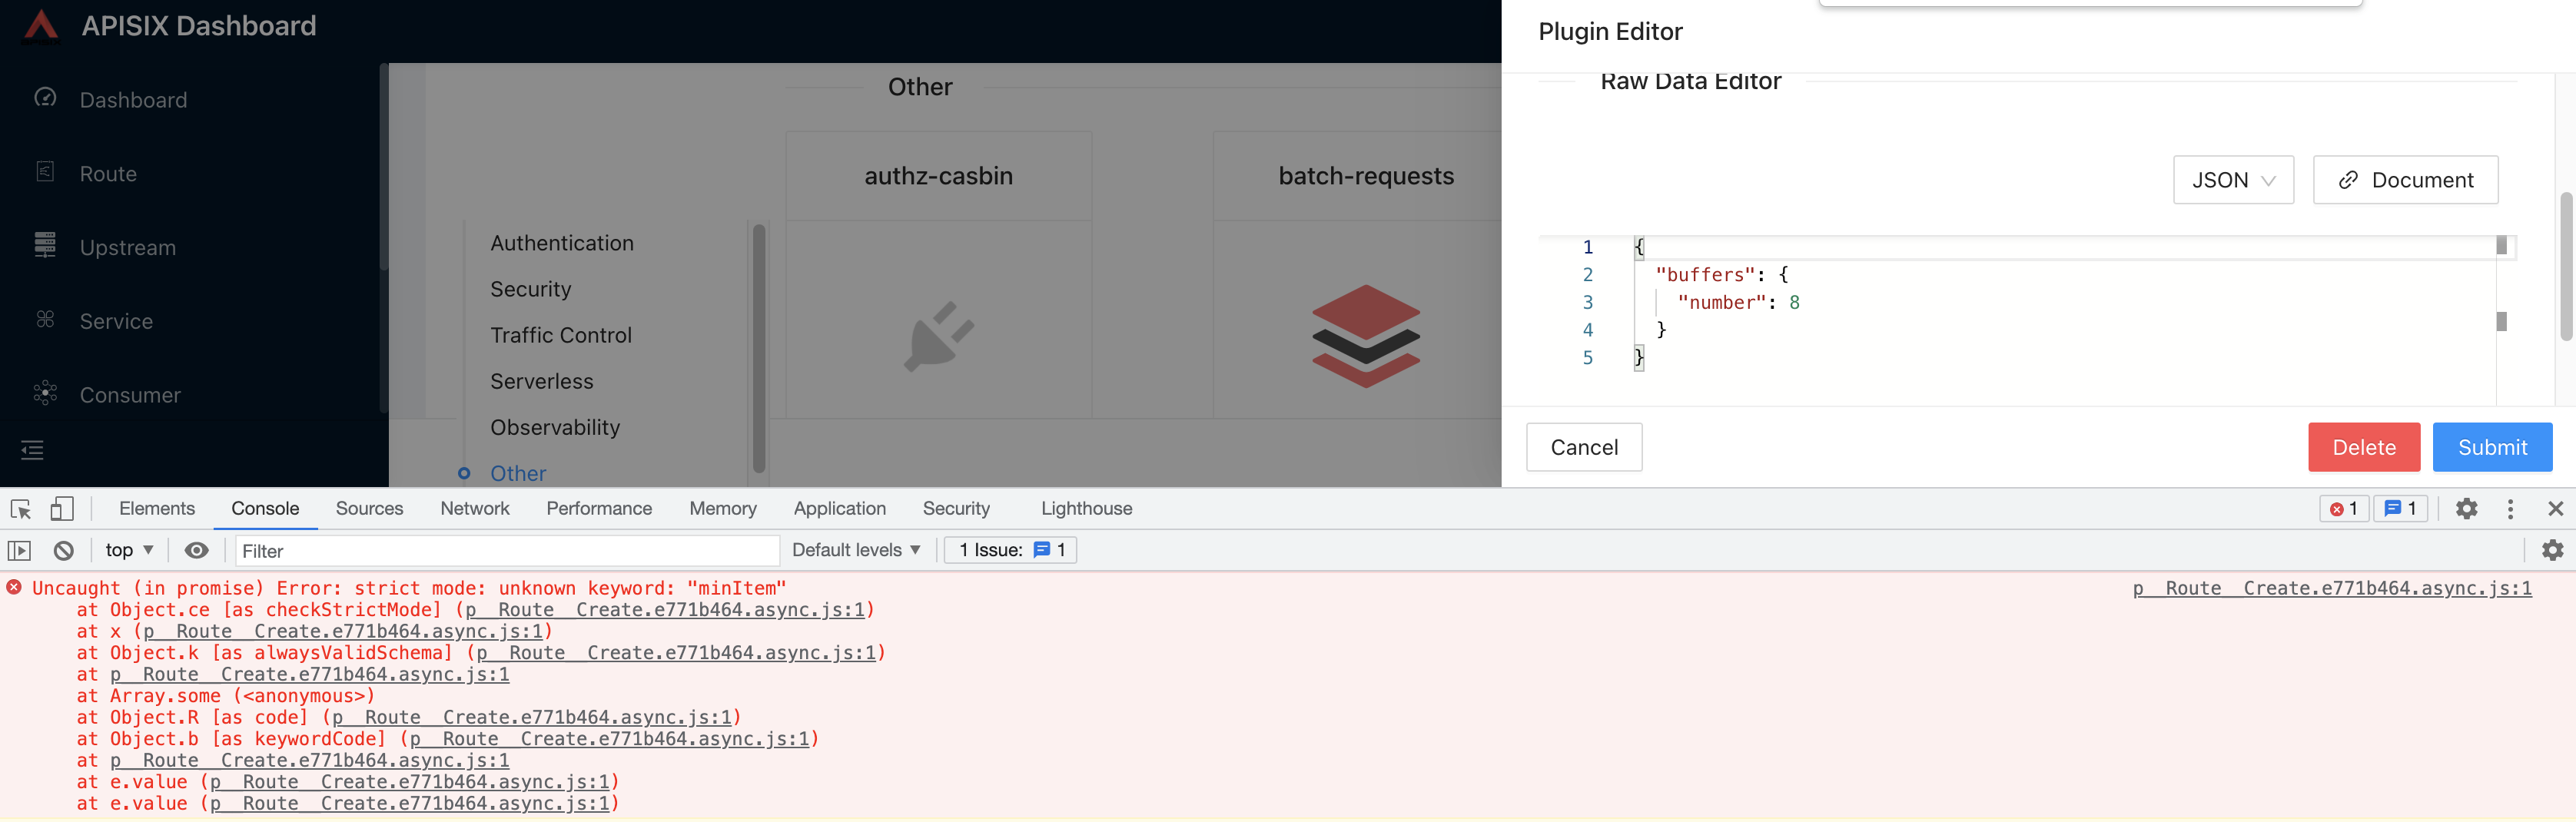Screen dimensions: 2576x822
Task: Create a live expression with the eye icon
Action: click(196, 550)
